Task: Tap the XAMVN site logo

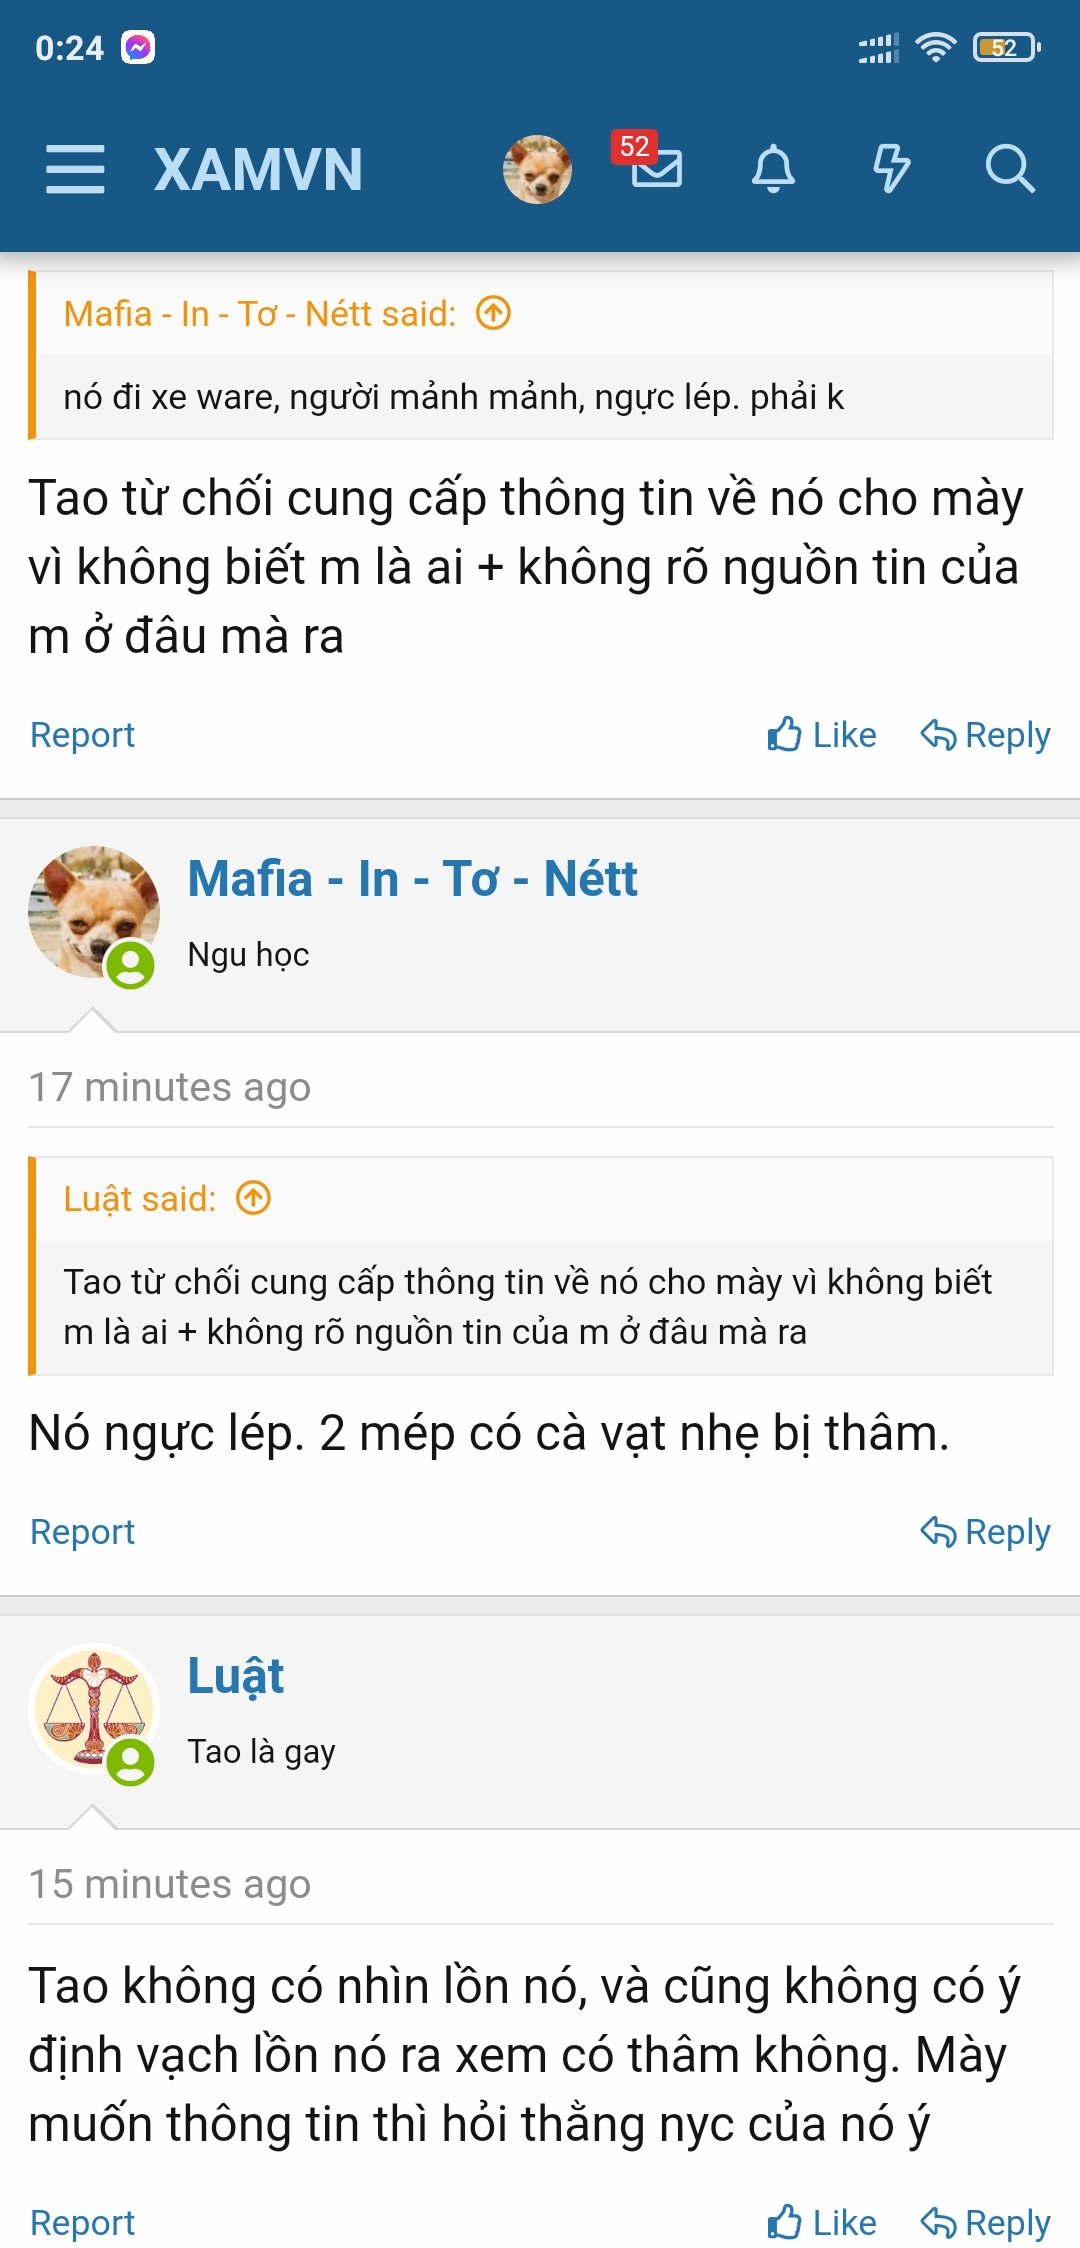Action: [258, 169]
